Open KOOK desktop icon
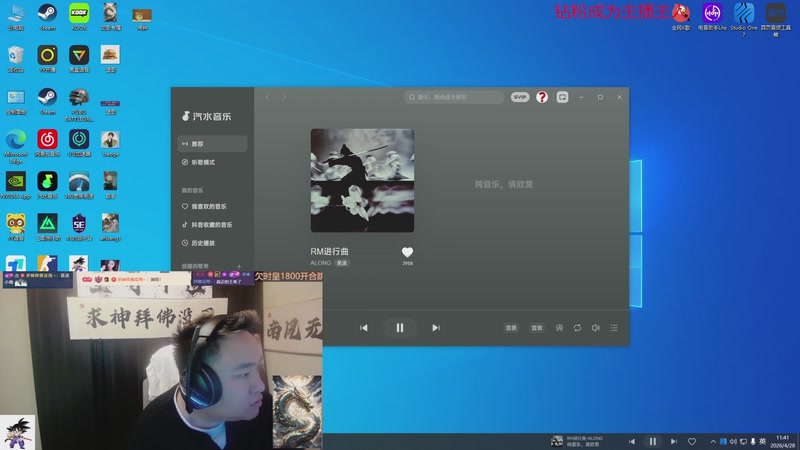The width and height of the screenshot is (800, 450). tap(79, 17)
